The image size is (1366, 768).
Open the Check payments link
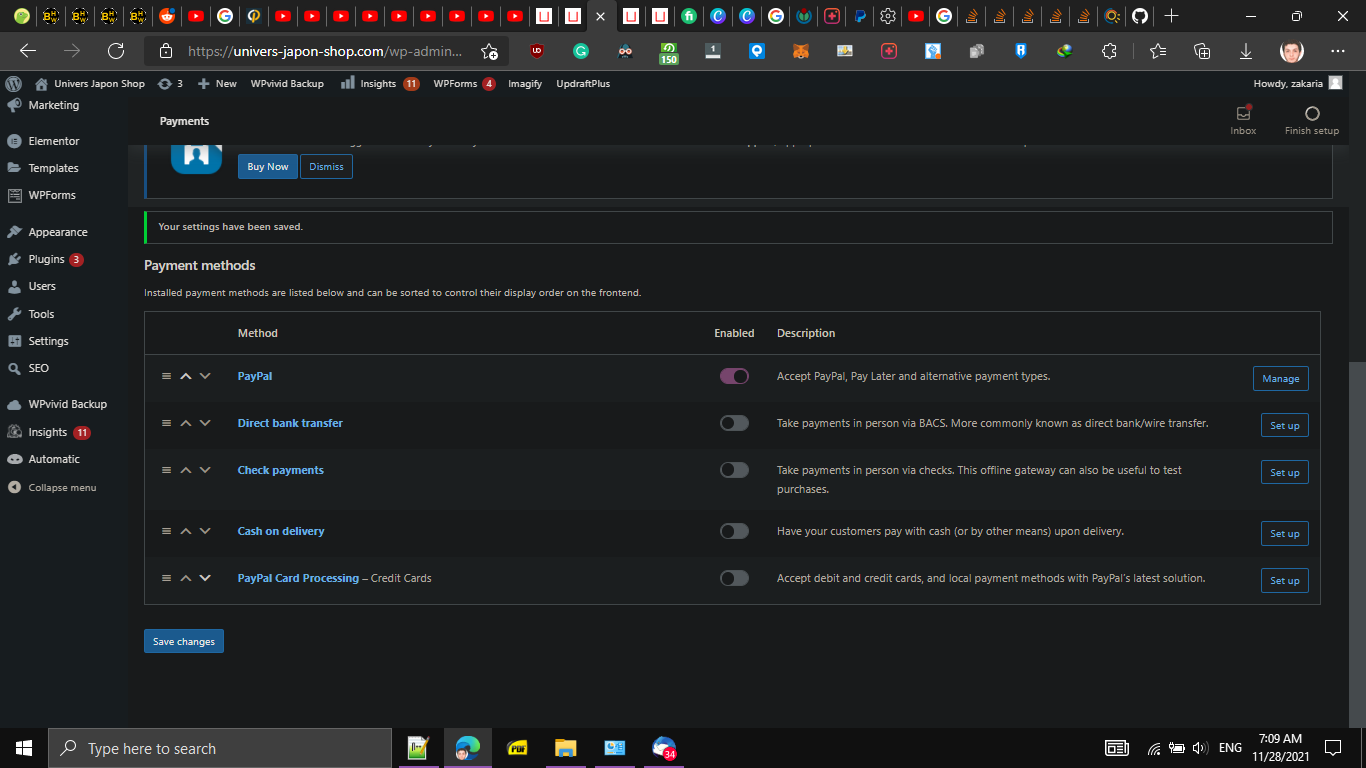tap(281, 470)
